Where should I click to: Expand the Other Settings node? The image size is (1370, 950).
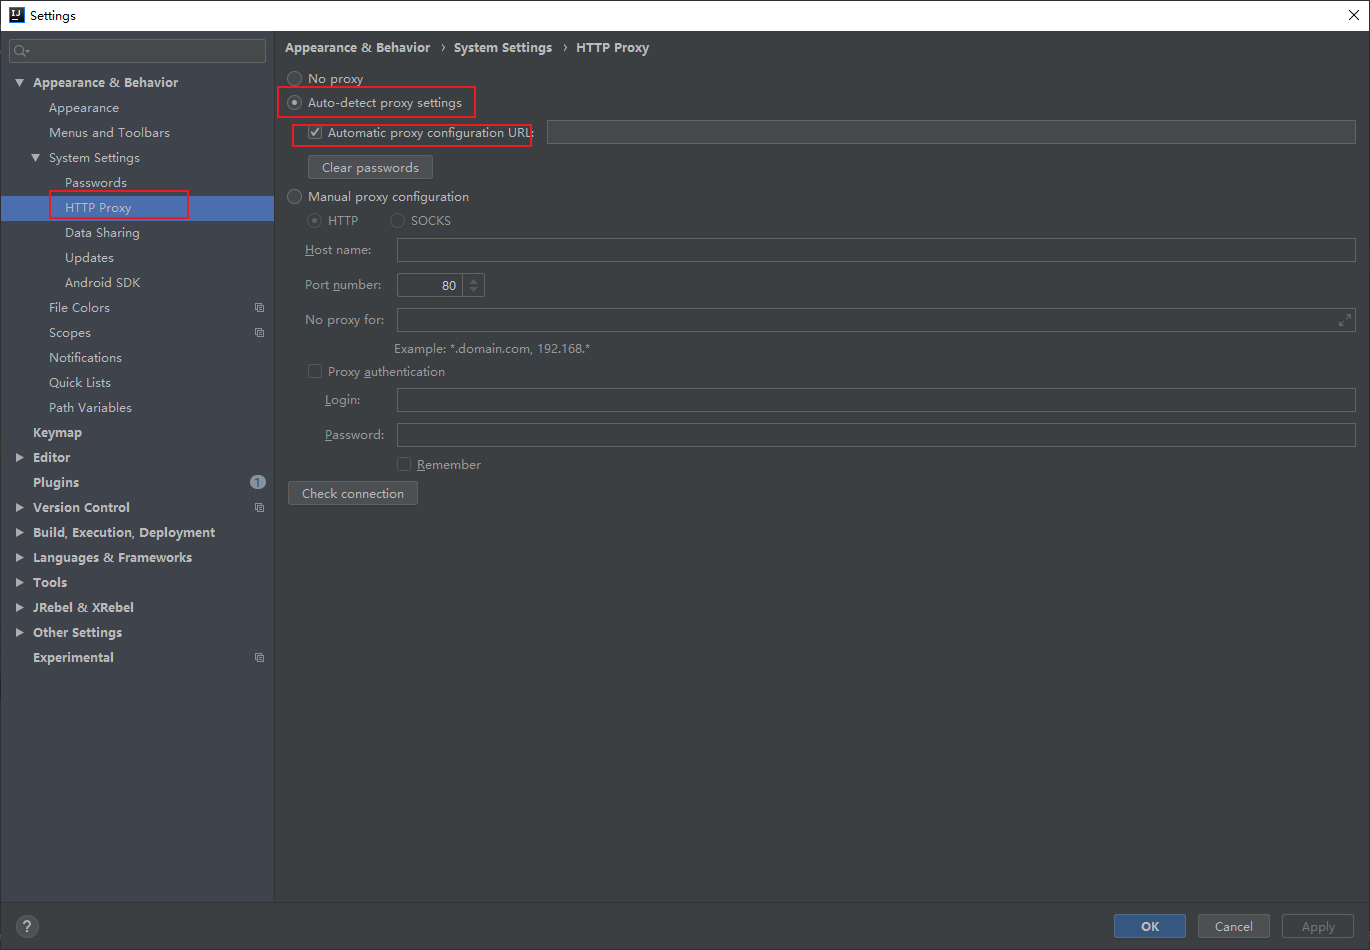[19, 632]
